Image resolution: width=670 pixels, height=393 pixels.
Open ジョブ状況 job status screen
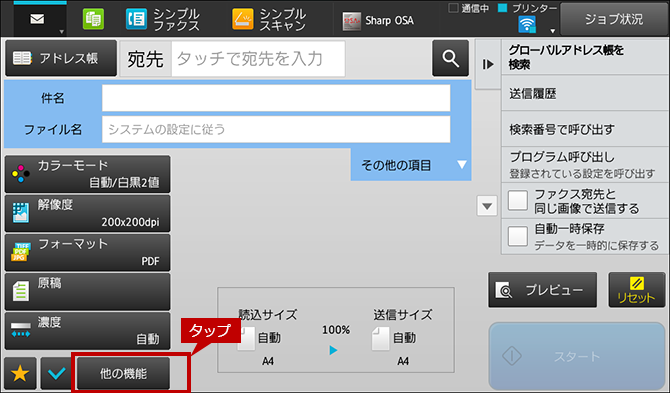(614, 19)
